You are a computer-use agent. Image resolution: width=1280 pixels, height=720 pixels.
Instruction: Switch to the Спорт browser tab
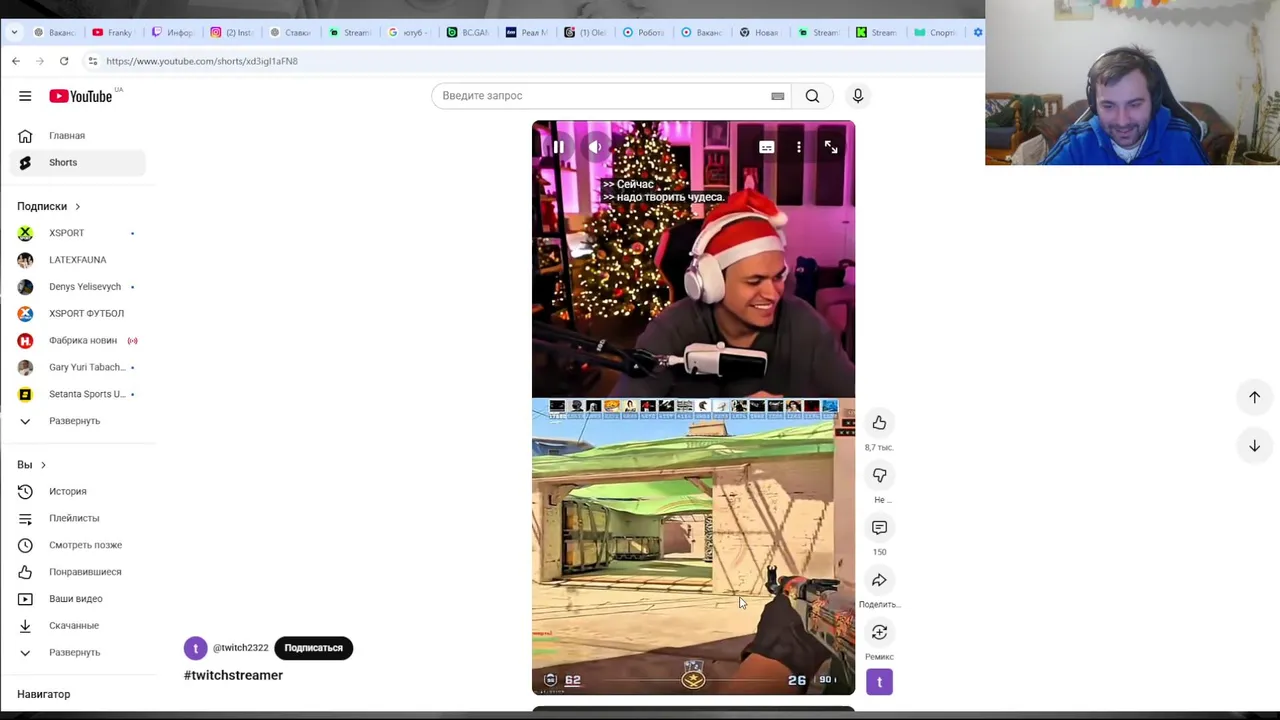[x=935, y=32]
